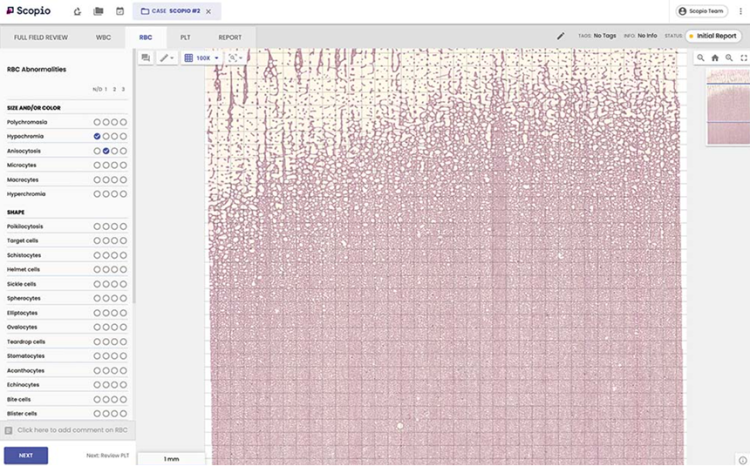Toggle the grid icon next to 100X
The width and height of the screenshot is (750, 473).
(188, 58)
